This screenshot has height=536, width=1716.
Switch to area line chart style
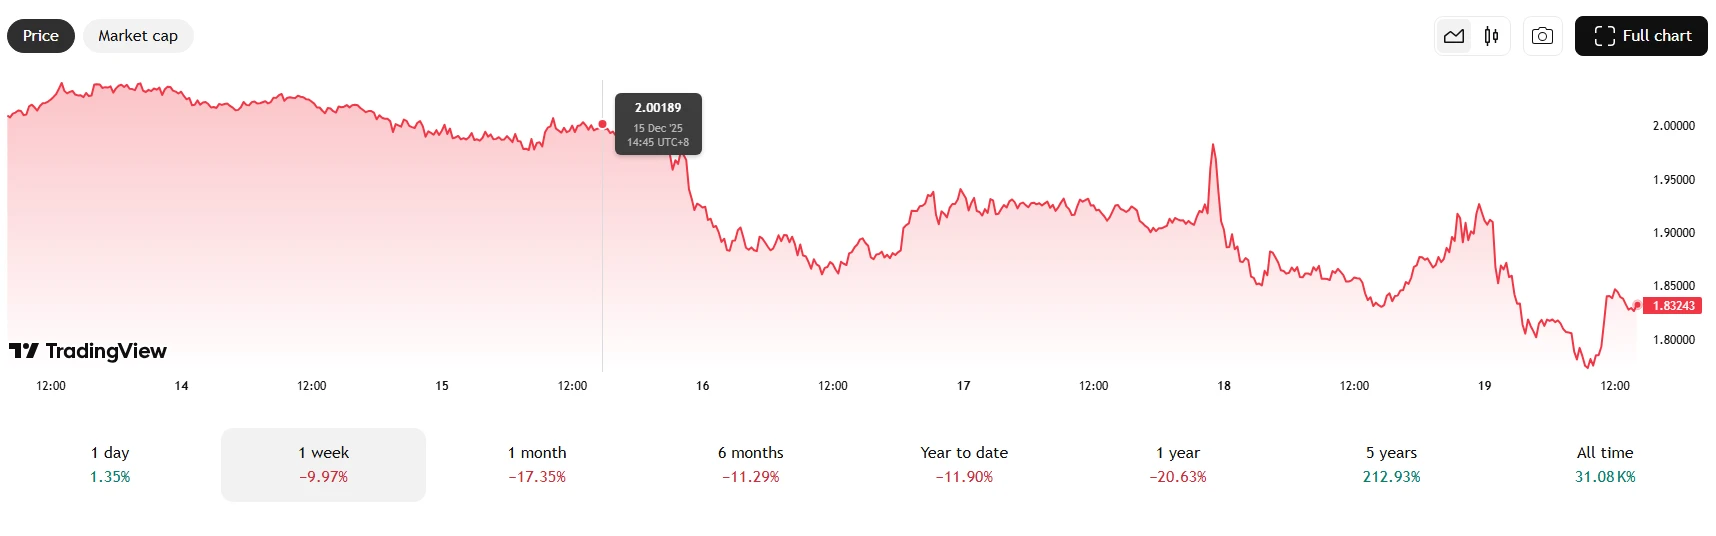(1453, 36)
